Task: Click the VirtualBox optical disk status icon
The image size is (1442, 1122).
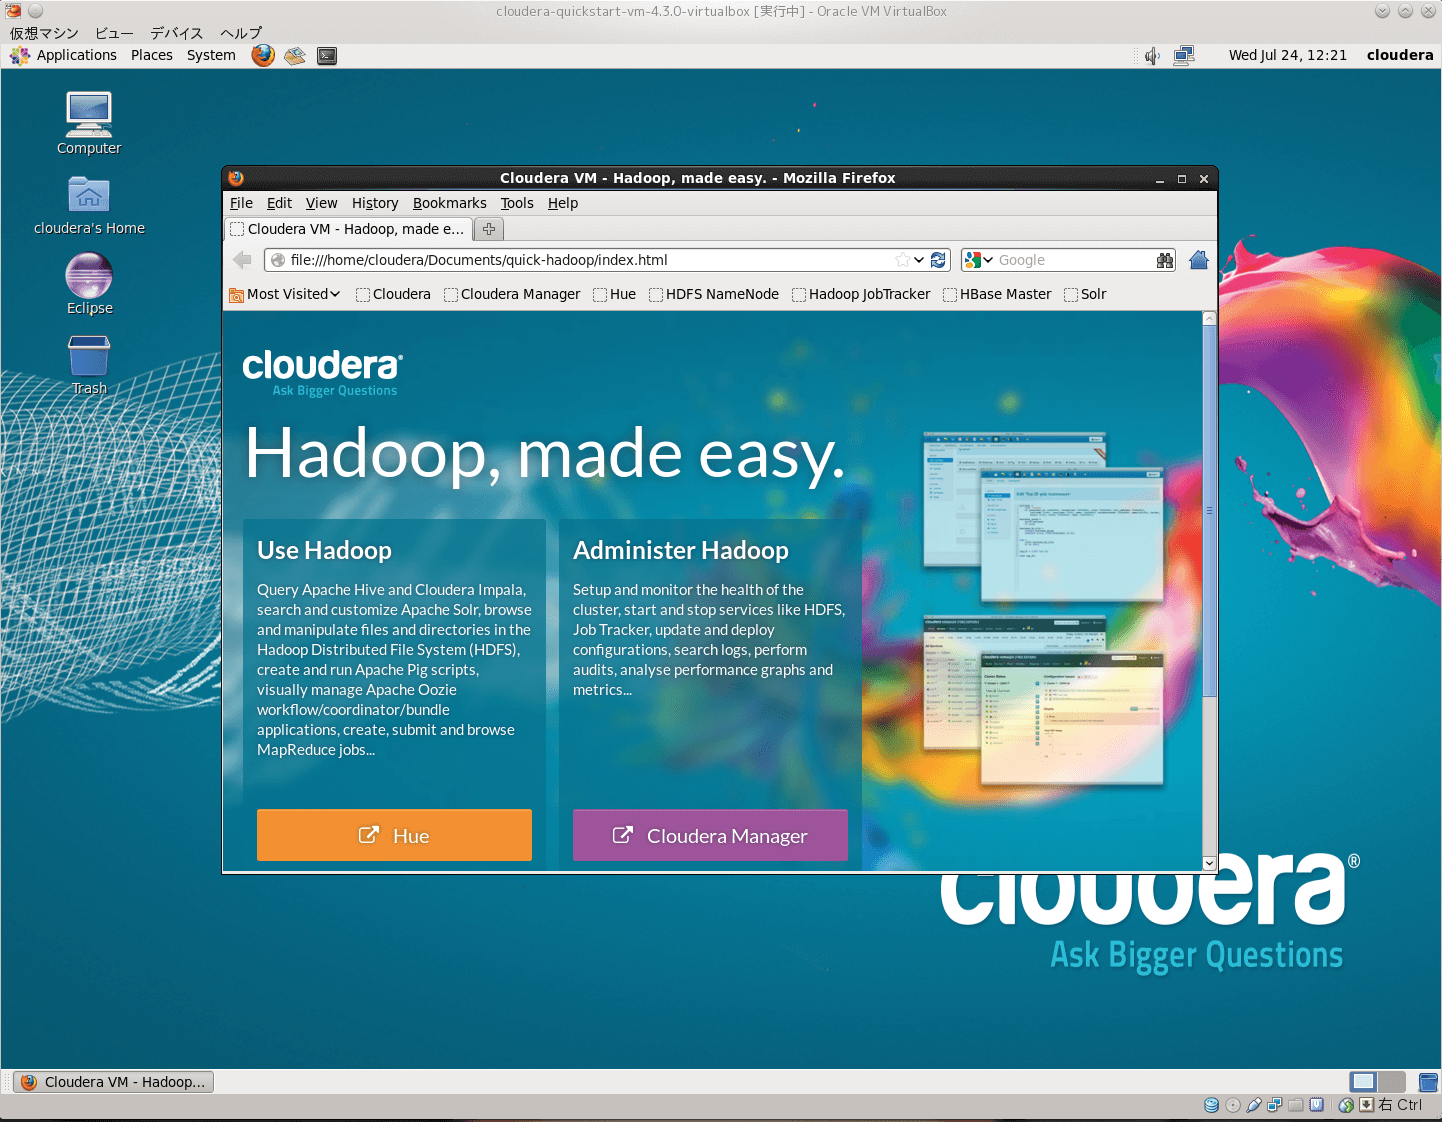Action: [x=1233, y=1105]
